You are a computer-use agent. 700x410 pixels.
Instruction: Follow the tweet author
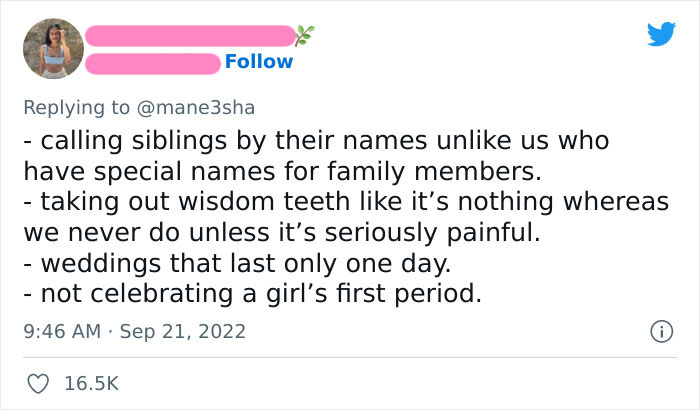[259, 62]
